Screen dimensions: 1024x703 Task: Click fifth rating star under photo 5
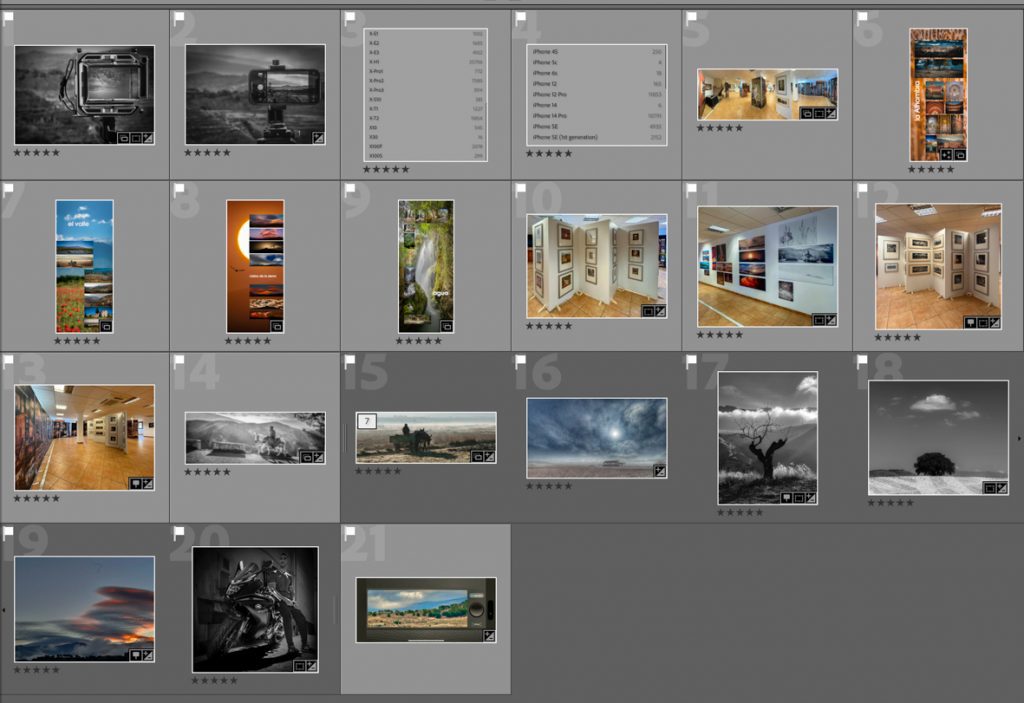tap(739, 128)
